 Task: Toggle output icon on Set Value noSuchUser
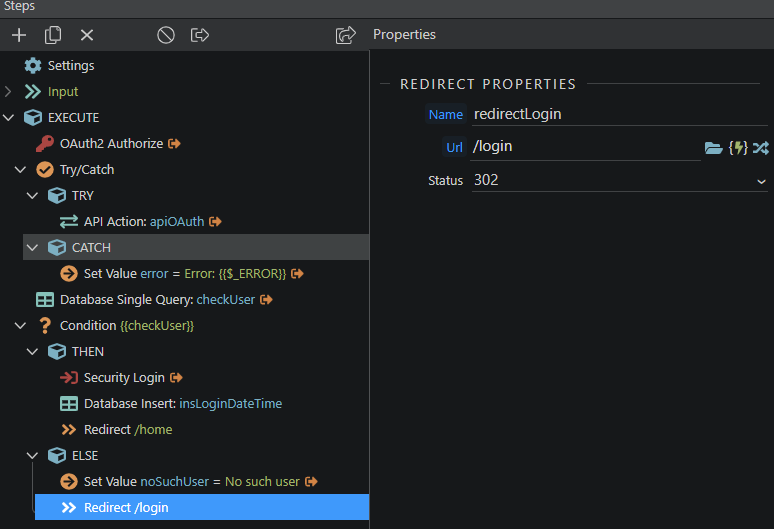(x=311, y=482)
